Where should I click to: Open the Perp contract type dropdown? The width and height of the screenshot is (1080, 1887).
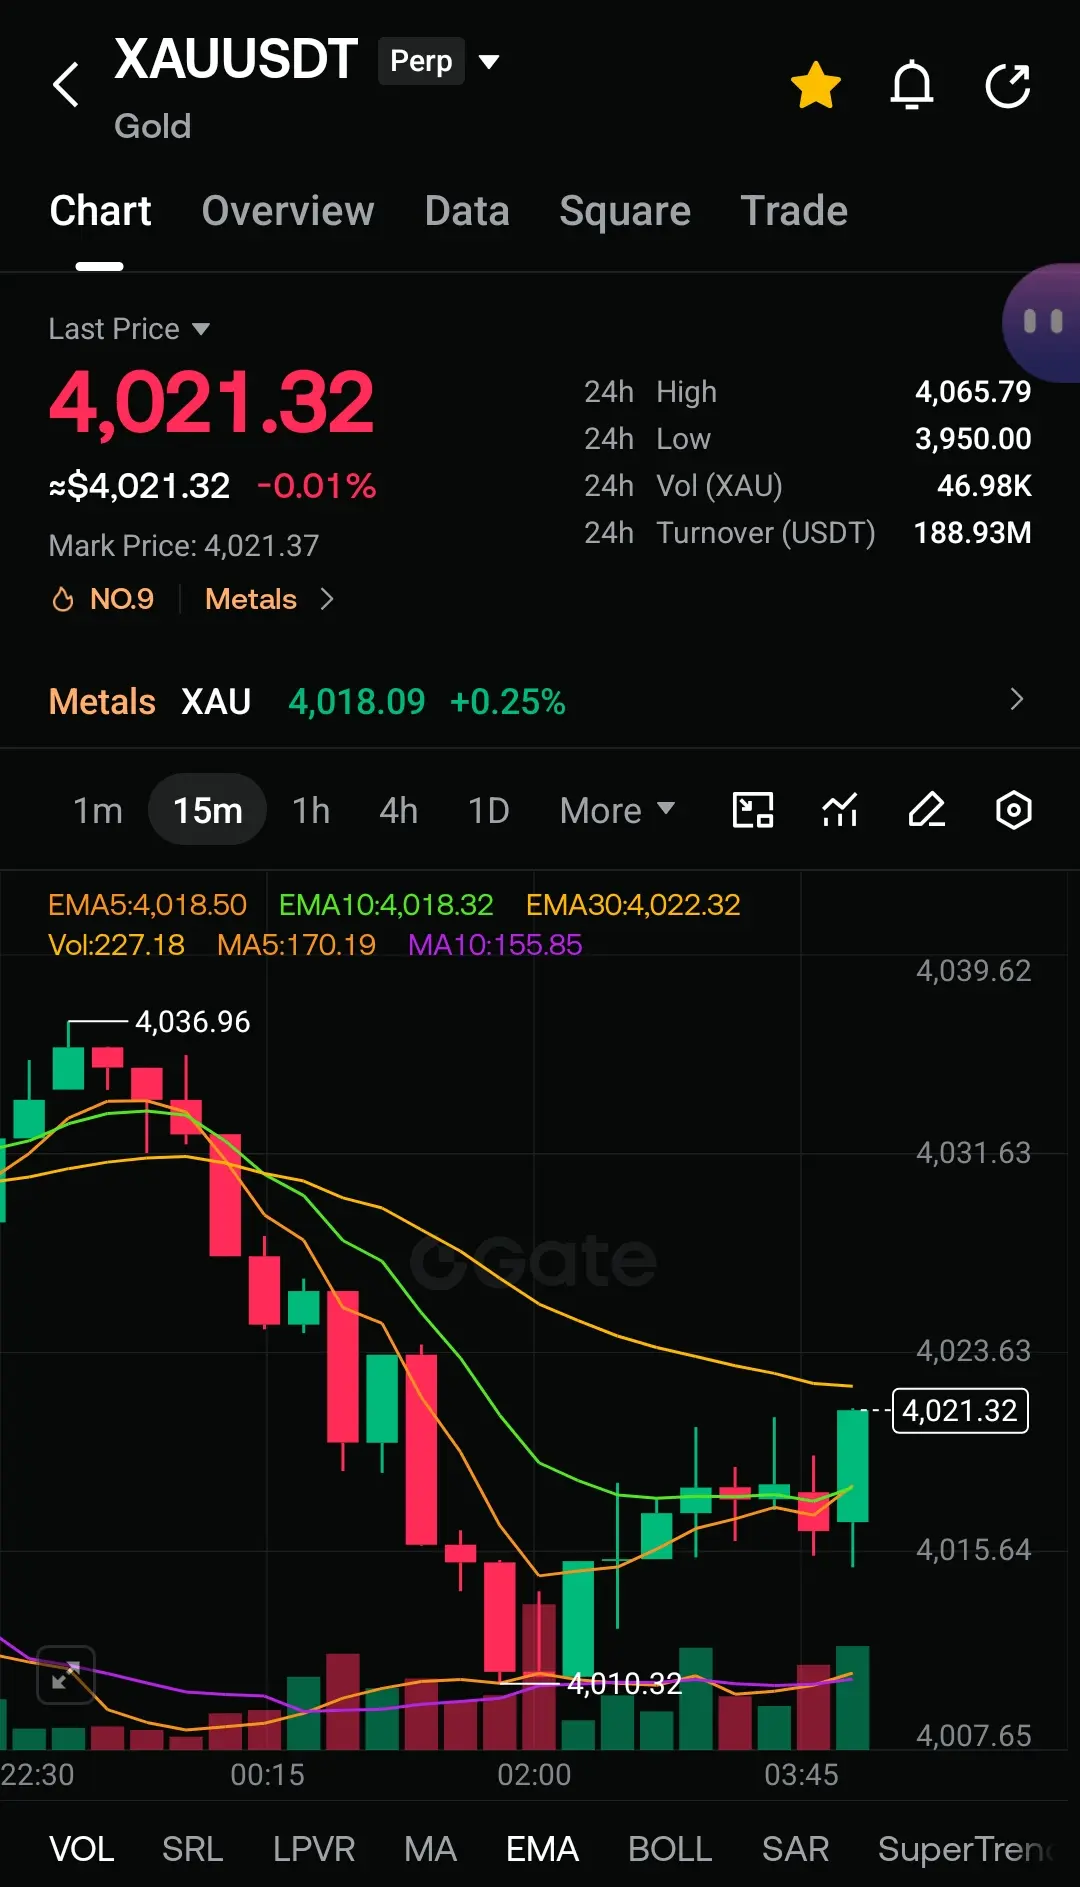click(440, 61)
